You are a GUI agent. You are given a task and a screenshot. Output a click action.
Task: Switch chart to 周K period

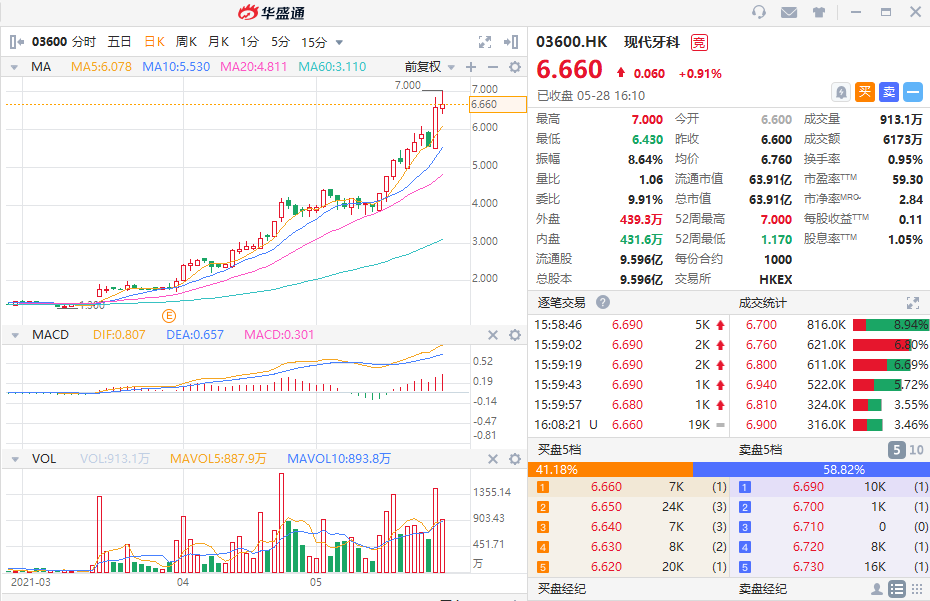click(186, 42)
